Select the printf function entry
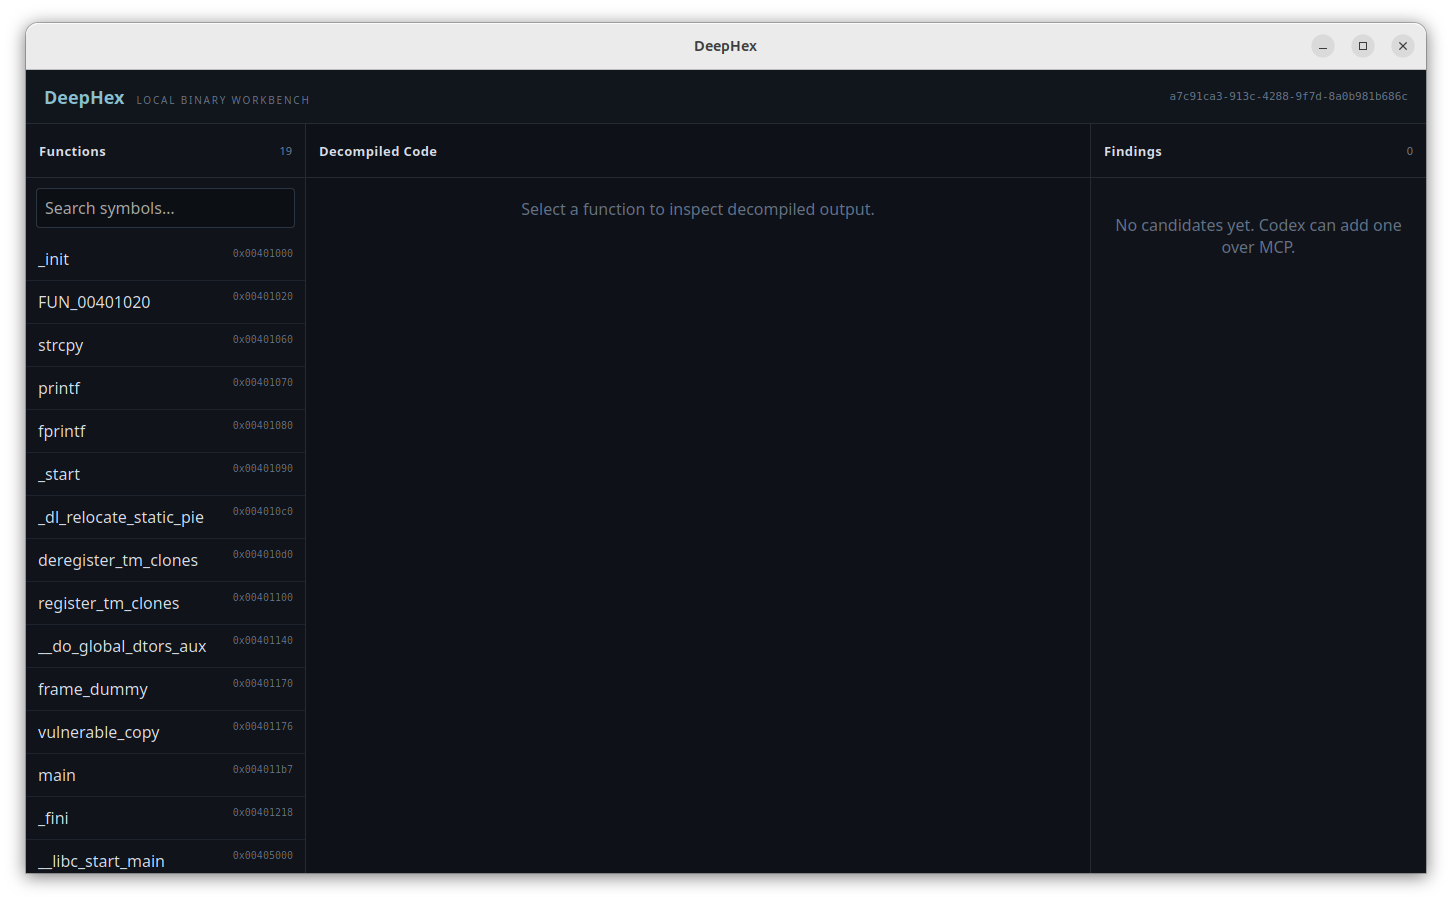1452x902 pixels. point(165,388)
